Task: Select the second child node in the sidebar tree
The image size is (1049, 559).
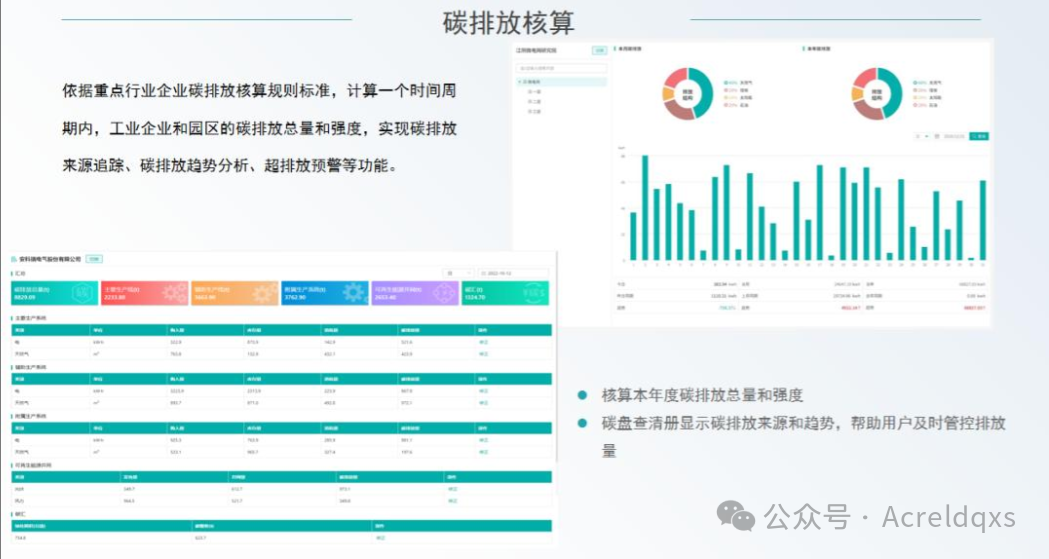Action: coord(535,102)
